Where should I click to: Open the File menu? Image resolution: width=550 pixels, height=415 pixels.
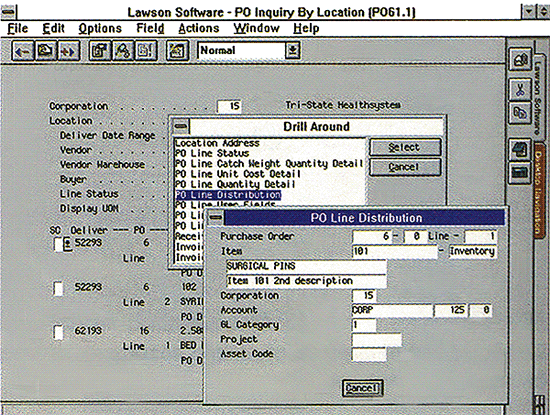18,28
